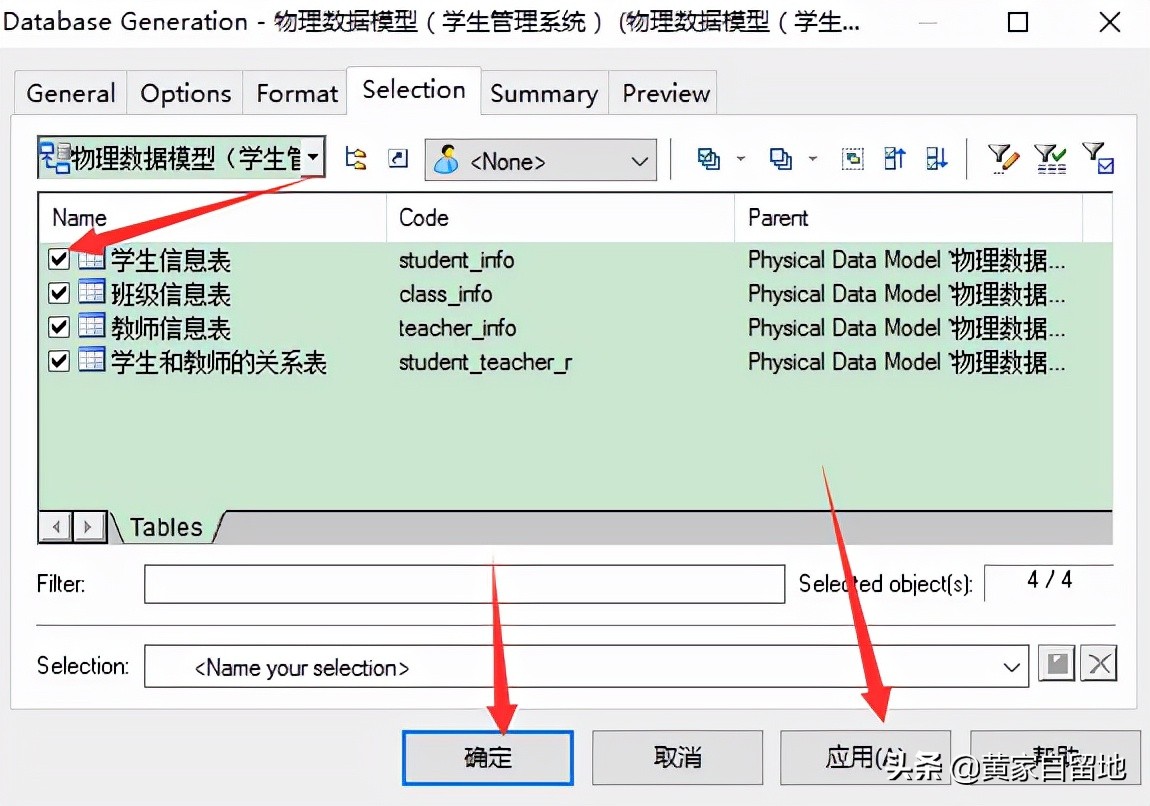The image size is (1150, 806).
Task: Click the include shortcuts icon
Action: coord(397,158)
